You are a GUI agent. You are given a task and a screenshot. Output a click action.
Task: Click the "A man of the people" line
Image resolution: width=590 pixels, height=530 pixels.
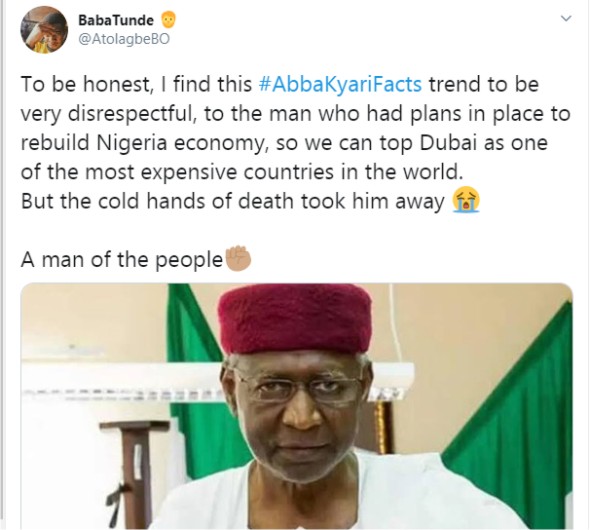click(x=122, y=260)
